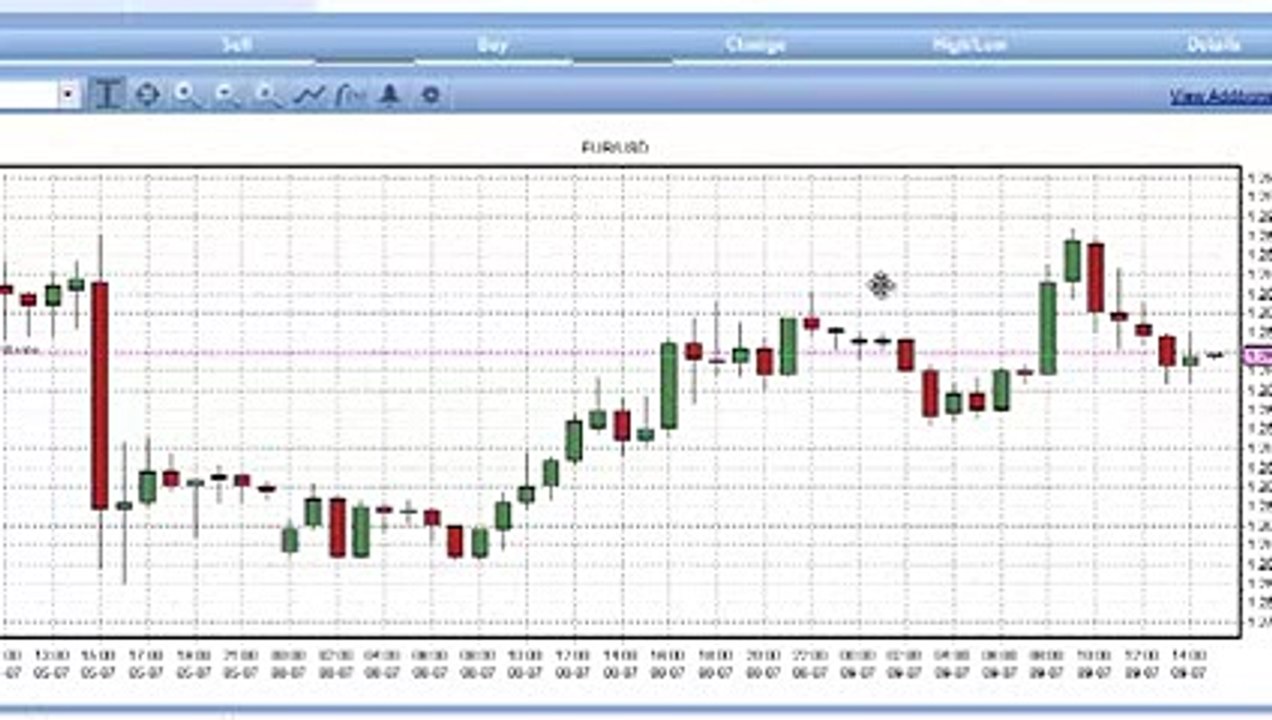The height and width of the screenshot is (720, 1272).
Task: Open the indicators f(x) tool
Action: 350,95
